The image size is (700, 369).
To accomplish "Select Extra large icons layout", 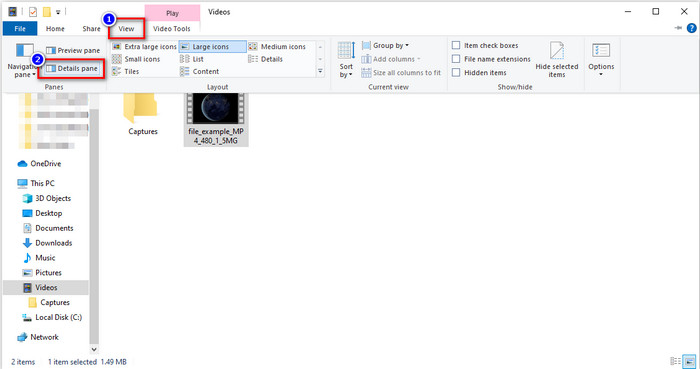I will tap(145, 46).
